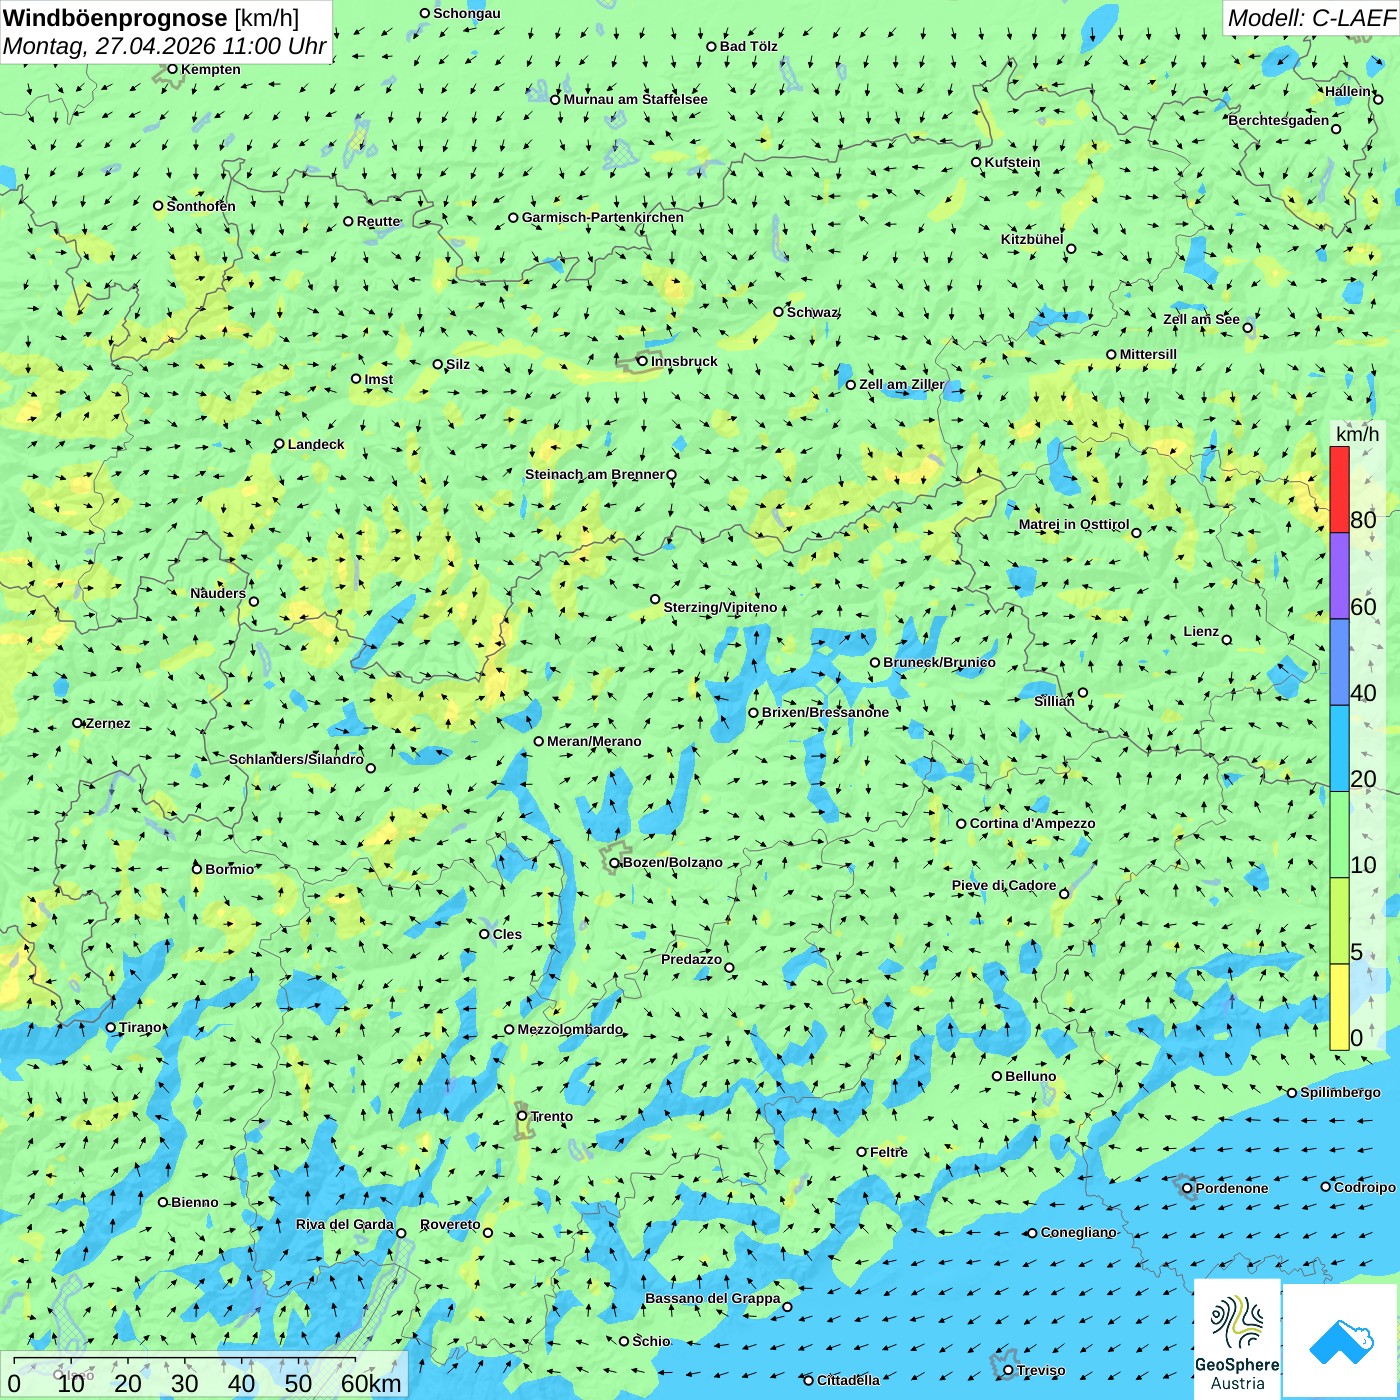Click the Innsbruck city marker
This screenshot has height=1400, width=1400.
642,361
